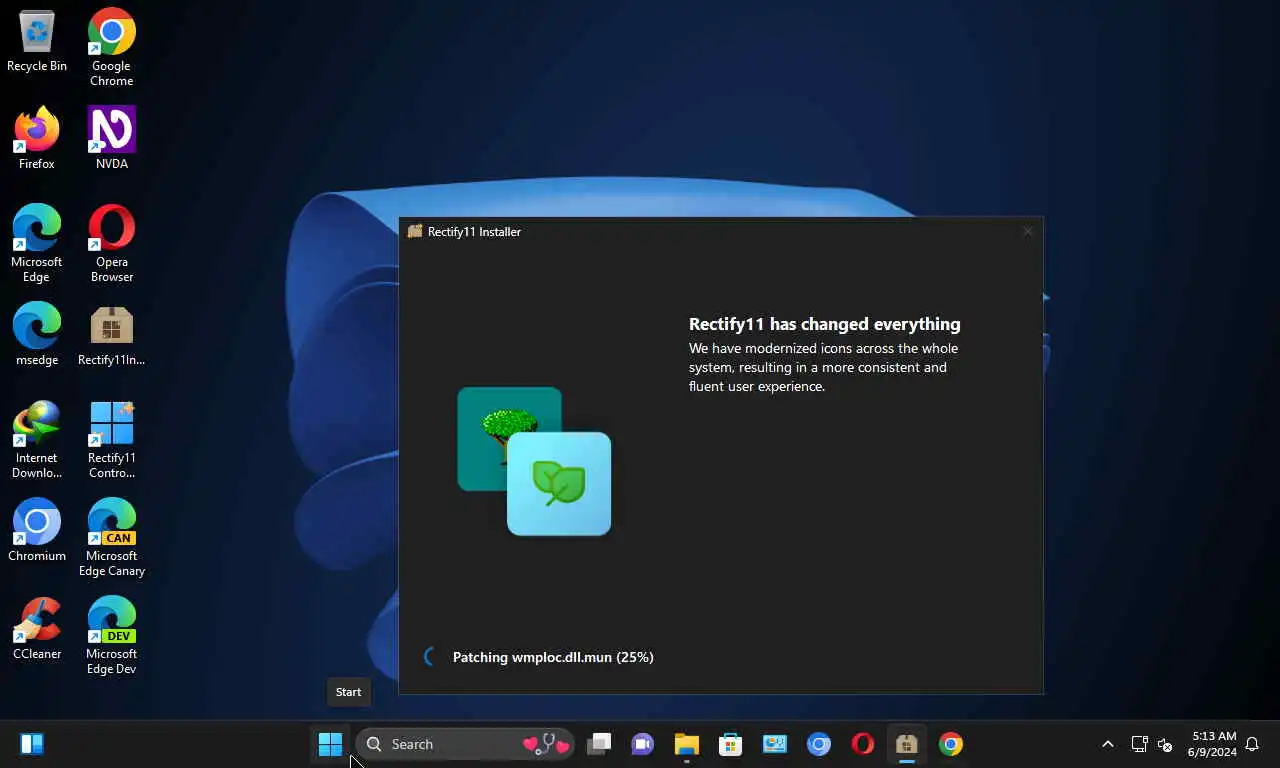Viewport: 1280px width, 768px height.
Task: Open Task View from the taskbar
Action: pyautogui.click(x=599, y=744)
